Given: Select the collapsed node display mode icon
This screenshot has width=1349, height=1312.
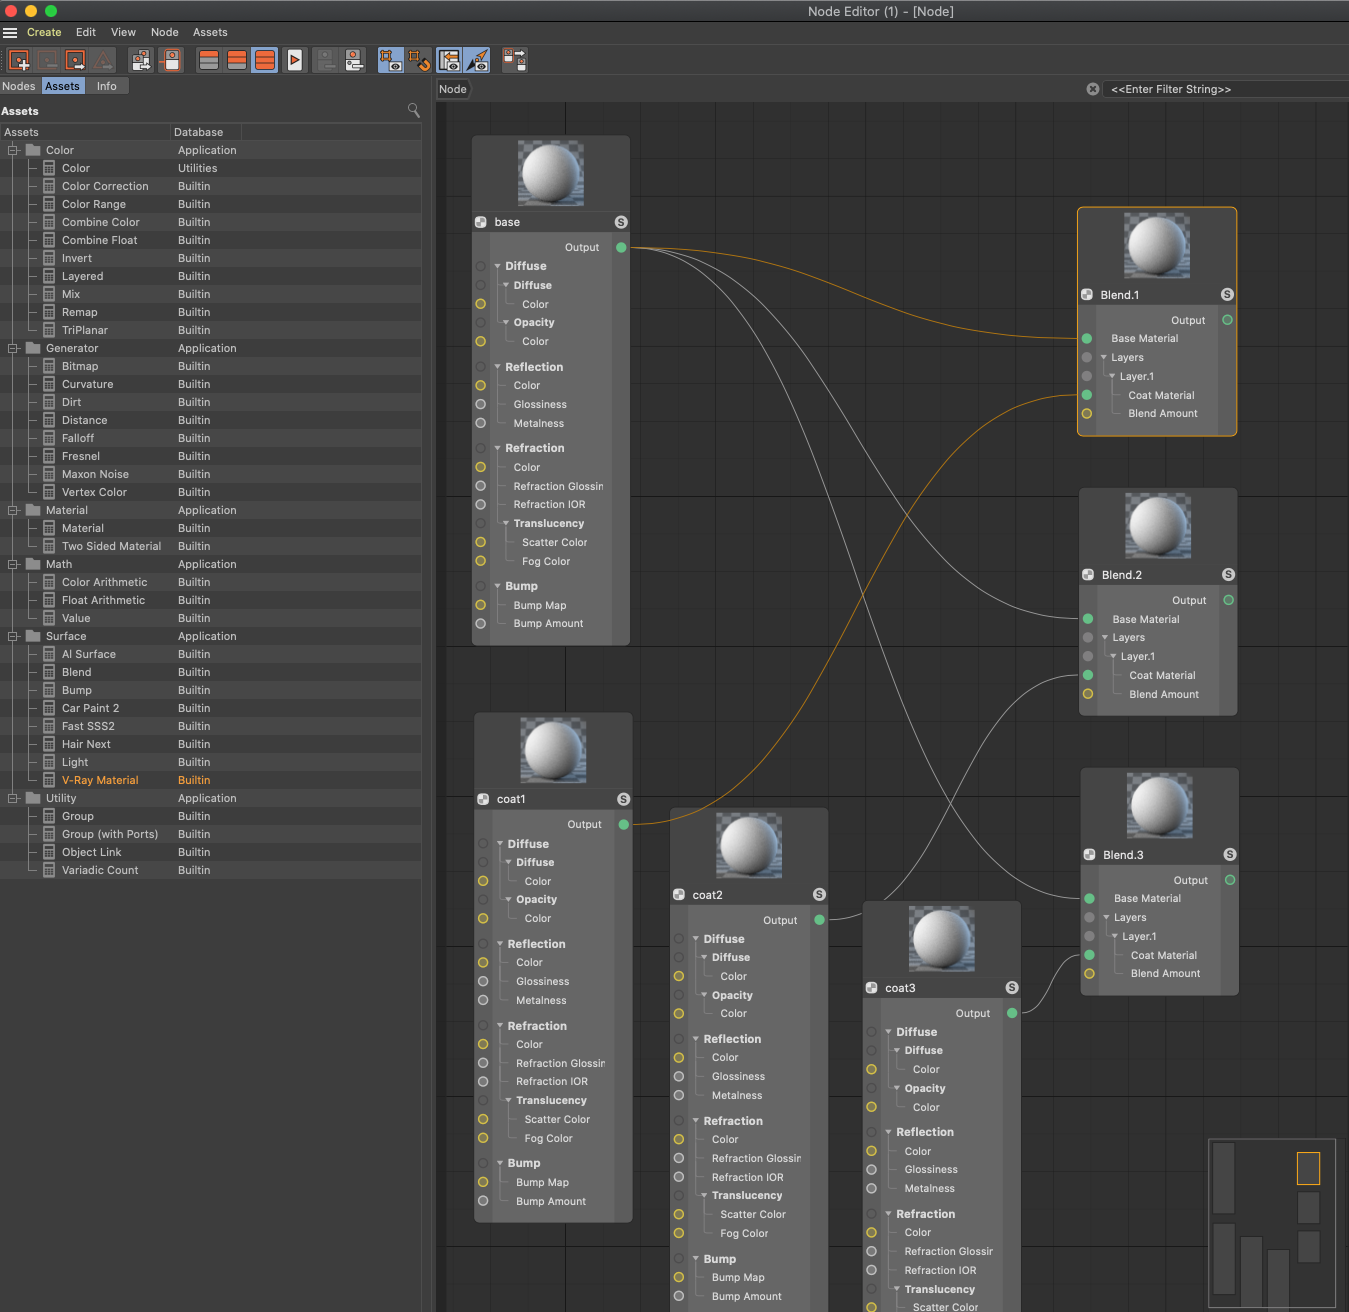Looking at the screenshot, I should click(x=209, y=60).
